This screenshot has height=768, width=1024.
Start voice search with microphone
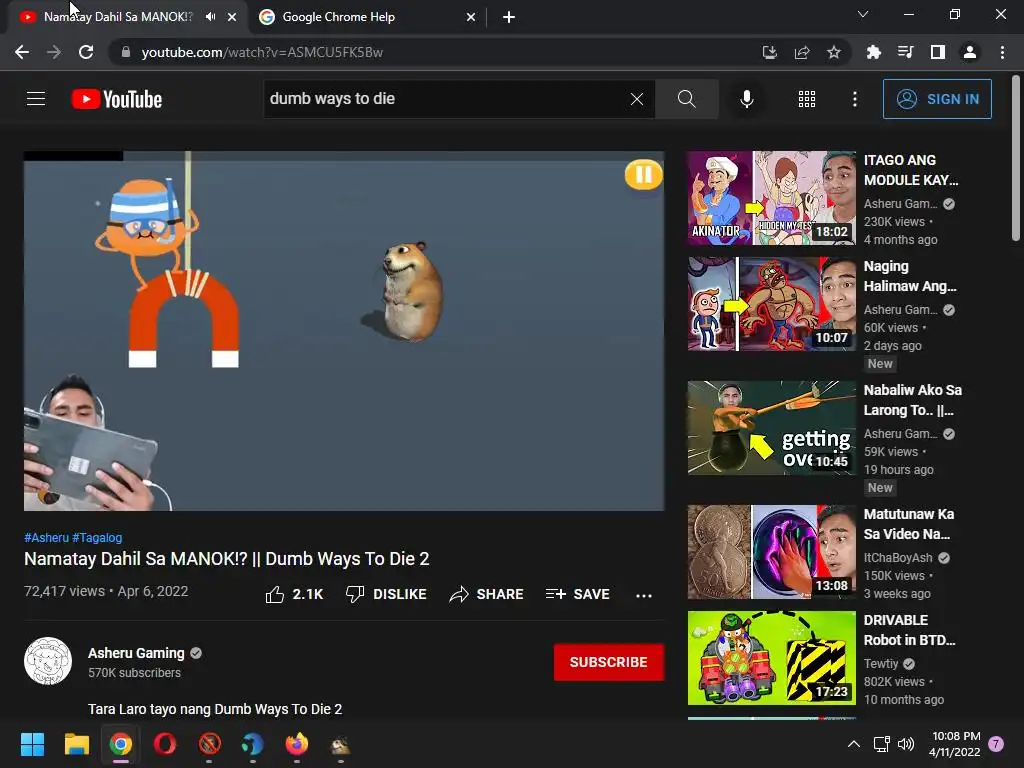746,99
